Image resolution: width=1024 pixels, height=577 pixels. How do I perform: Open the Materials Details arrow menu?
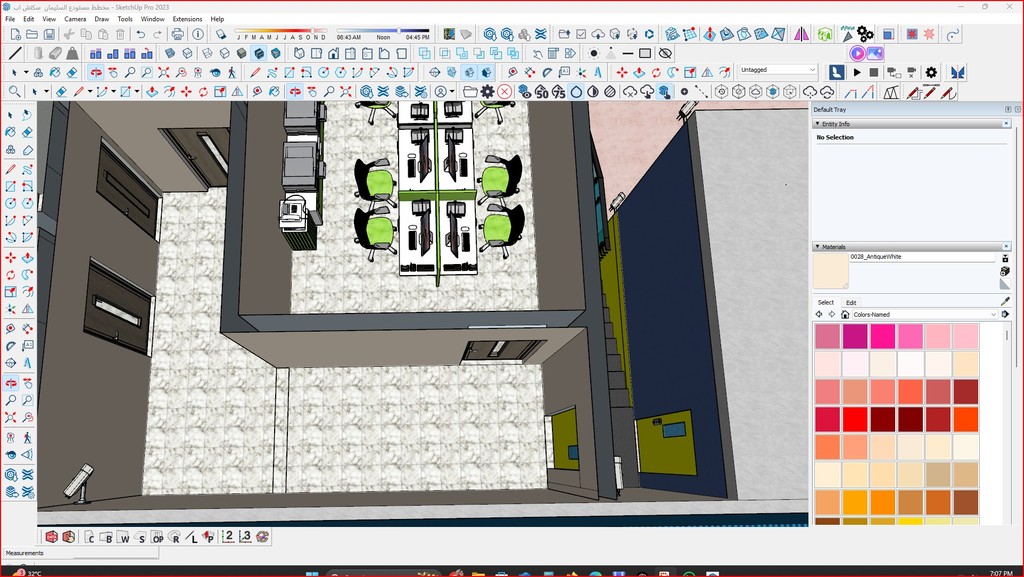[1005, 315]
